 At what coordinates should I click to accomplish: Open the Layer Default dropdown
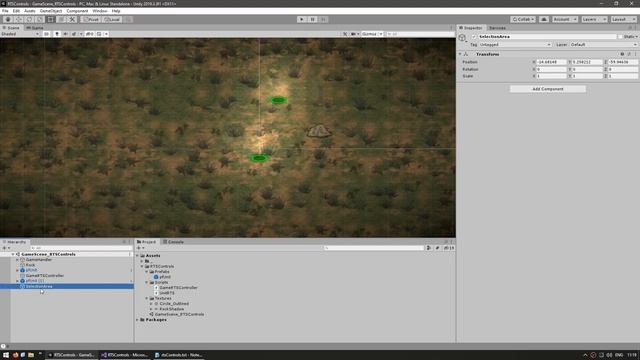[603, 44]
